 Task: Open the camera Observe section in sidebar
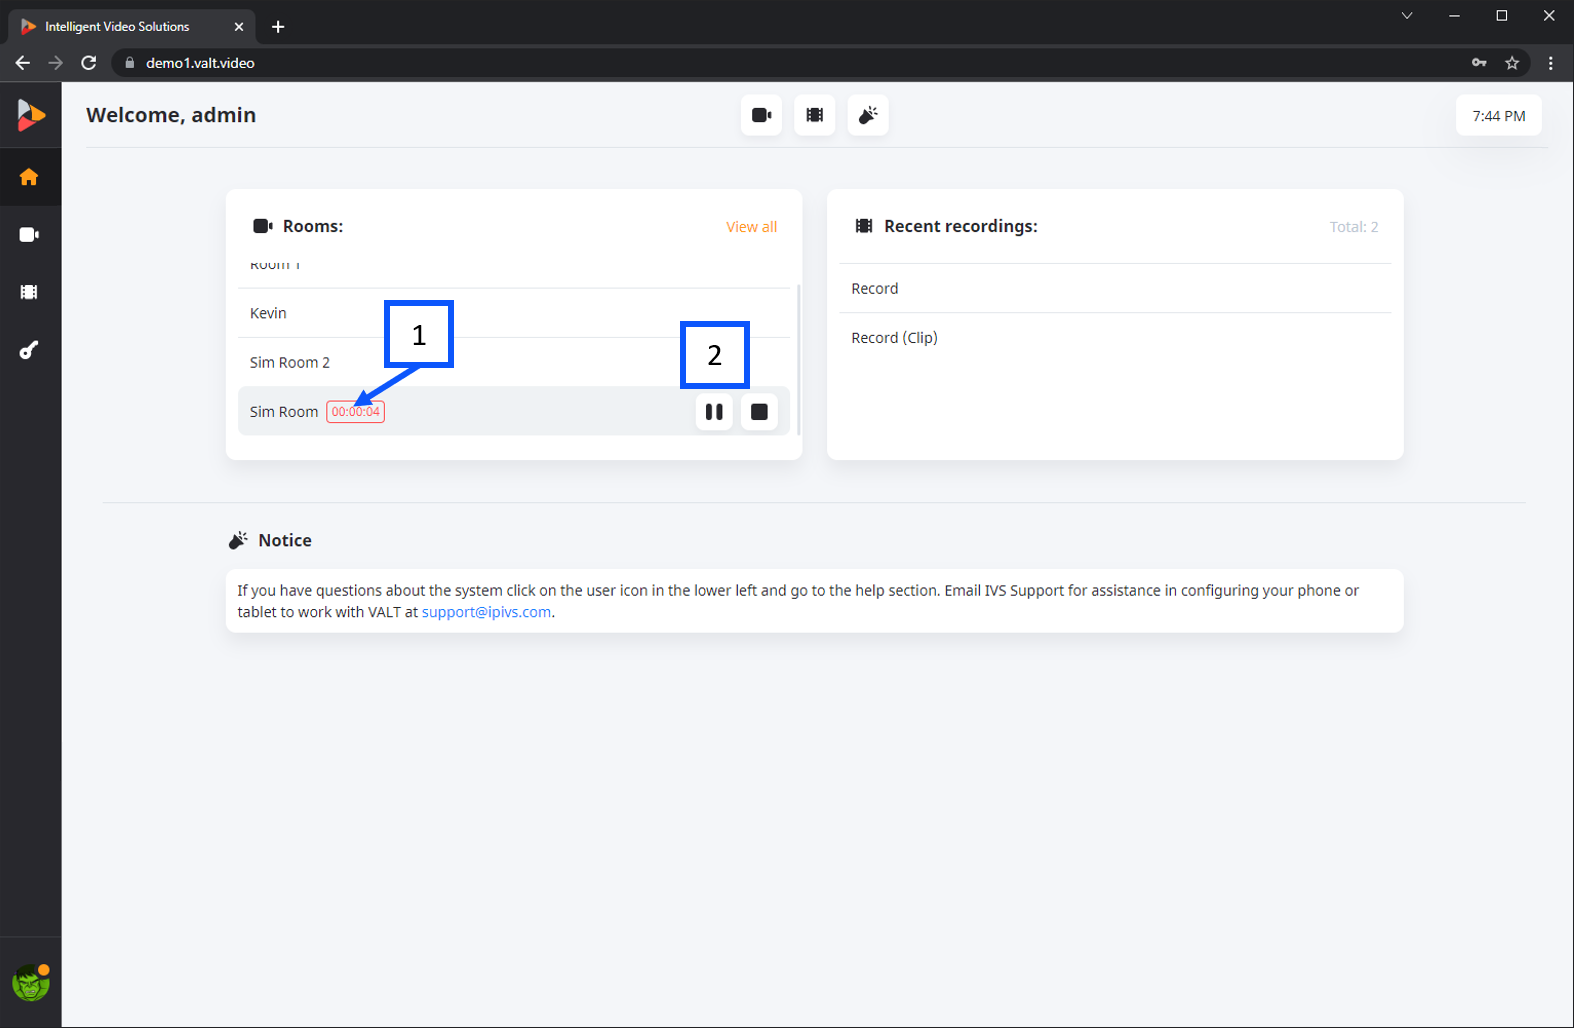(29, 235)
